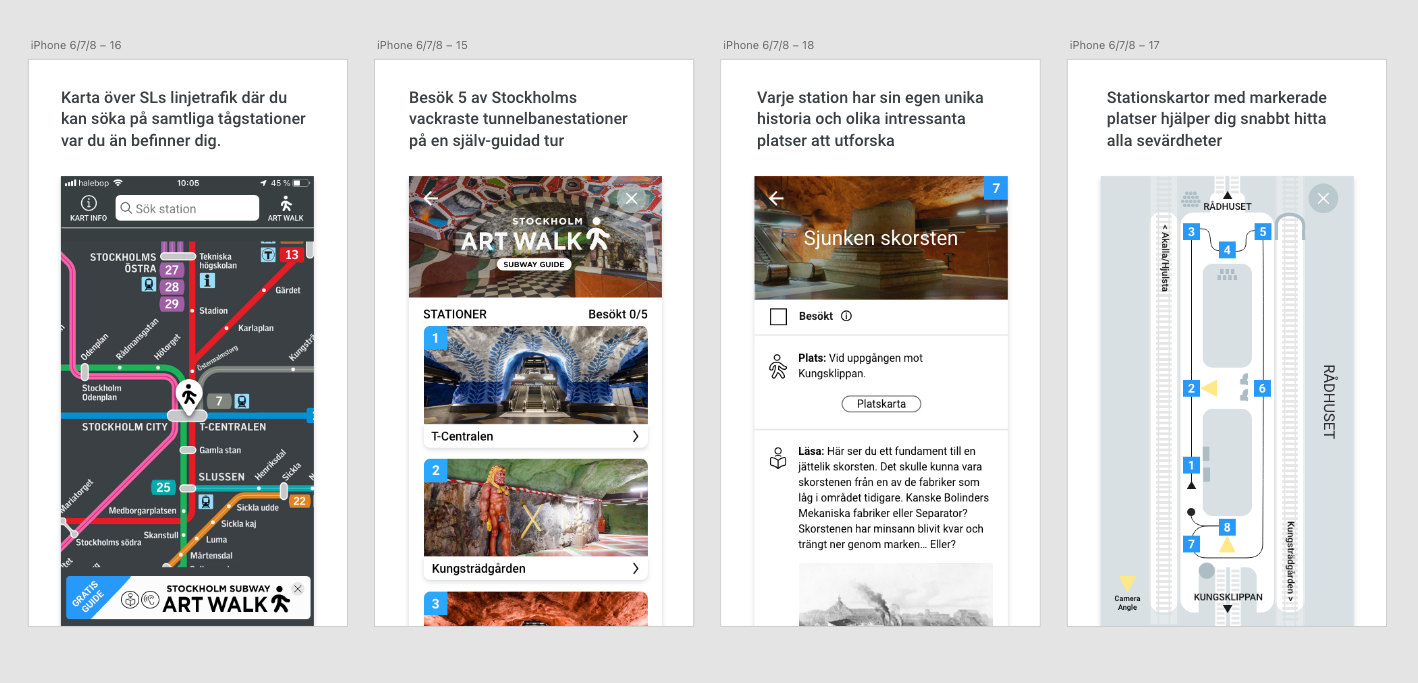This screenshot has width=1418, height=683.
Task: Open station card number 3
Action: tap(535, 609)
